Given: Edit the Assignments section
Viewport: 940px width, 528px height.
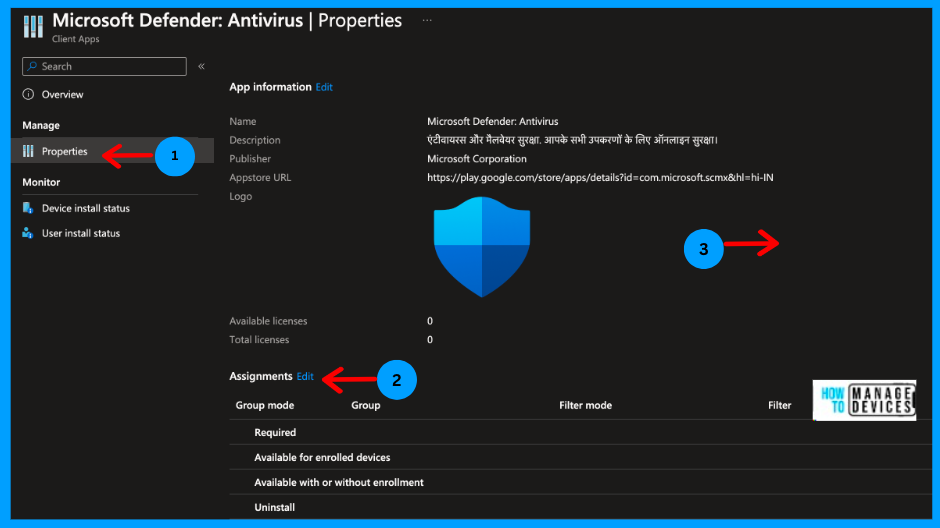Looking at the screenshot, I should coord(305,376).
